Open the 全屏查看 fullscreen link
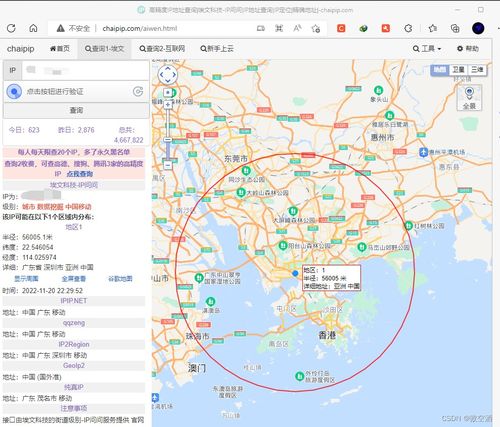This screenshot has width=500, height=427. [74, 279]
